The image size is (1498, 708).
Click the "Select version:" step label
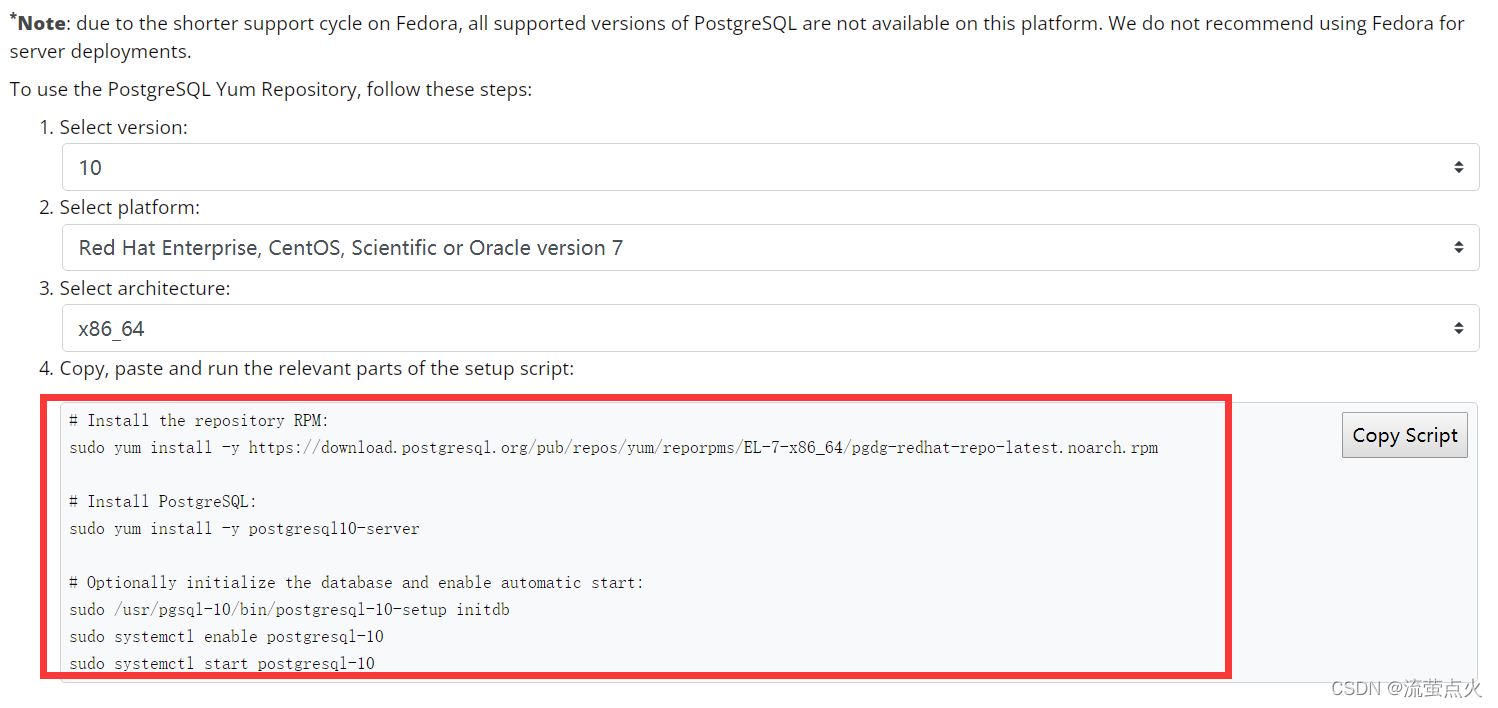click(x=123, y=127)
